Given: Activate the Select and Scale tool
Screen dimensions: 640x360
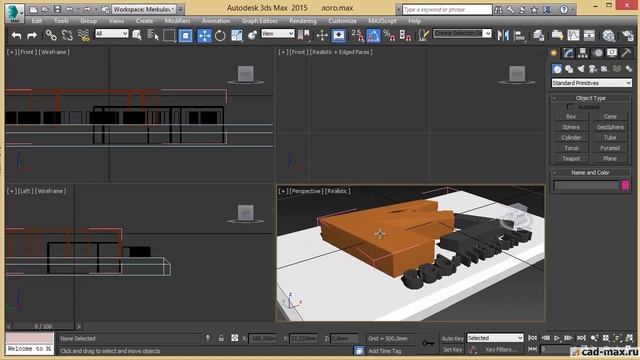Looking at the screenshot, I should 236,36.
